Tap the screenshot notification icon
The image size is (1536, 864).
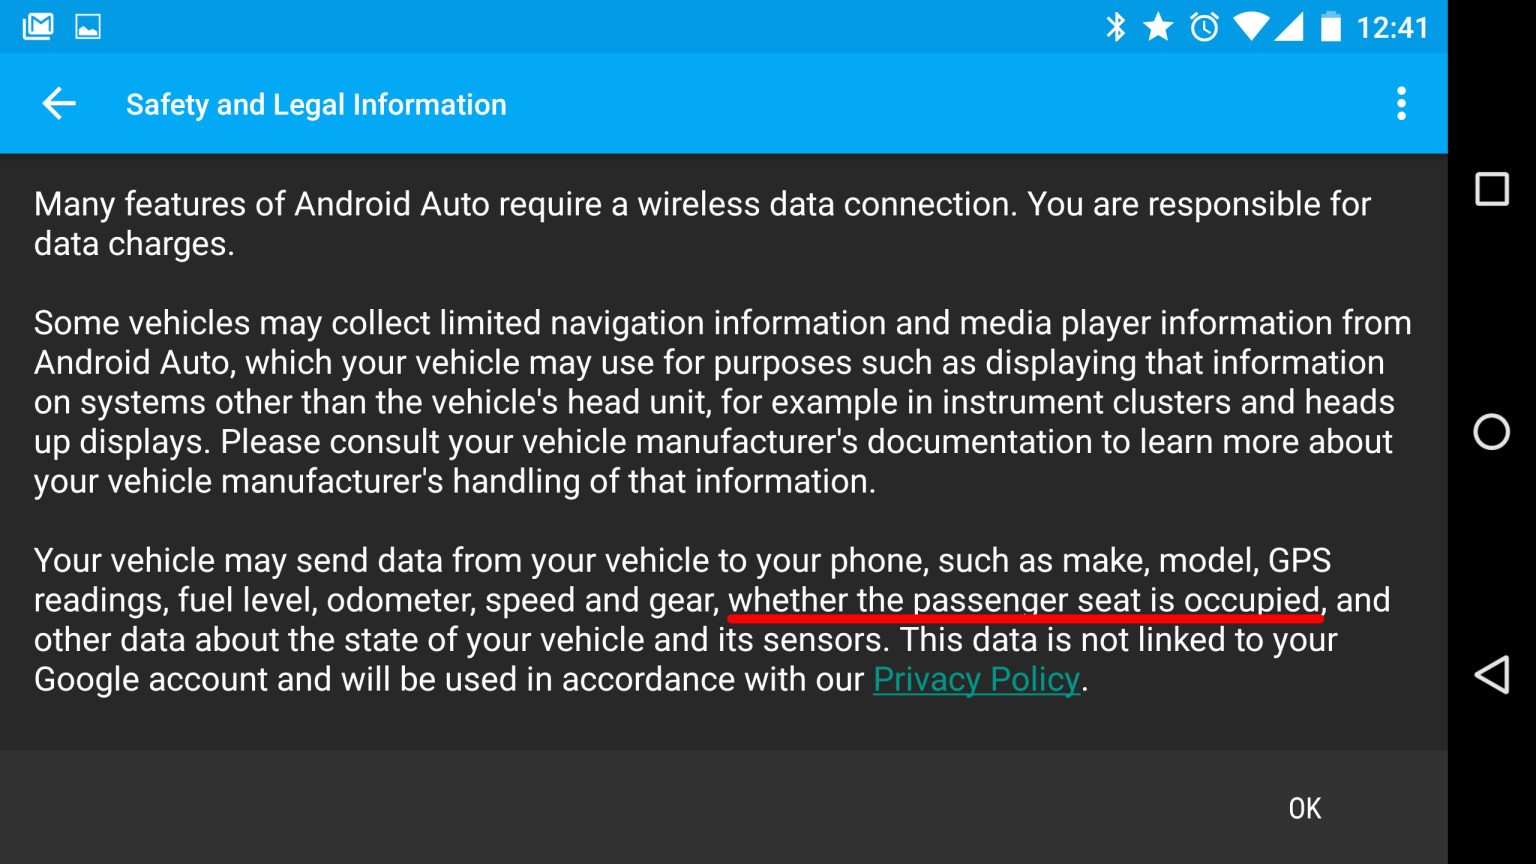pos(88,25)
